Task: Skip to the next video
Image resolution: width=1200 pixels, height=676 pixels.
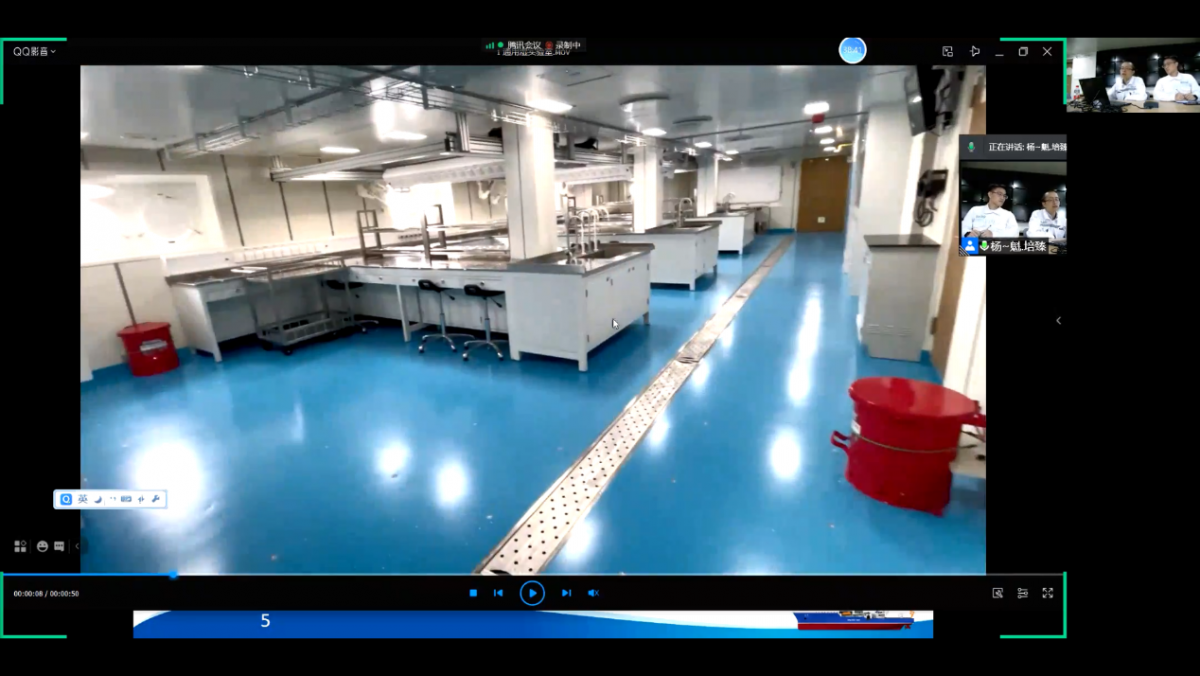Action: point(566,593)
